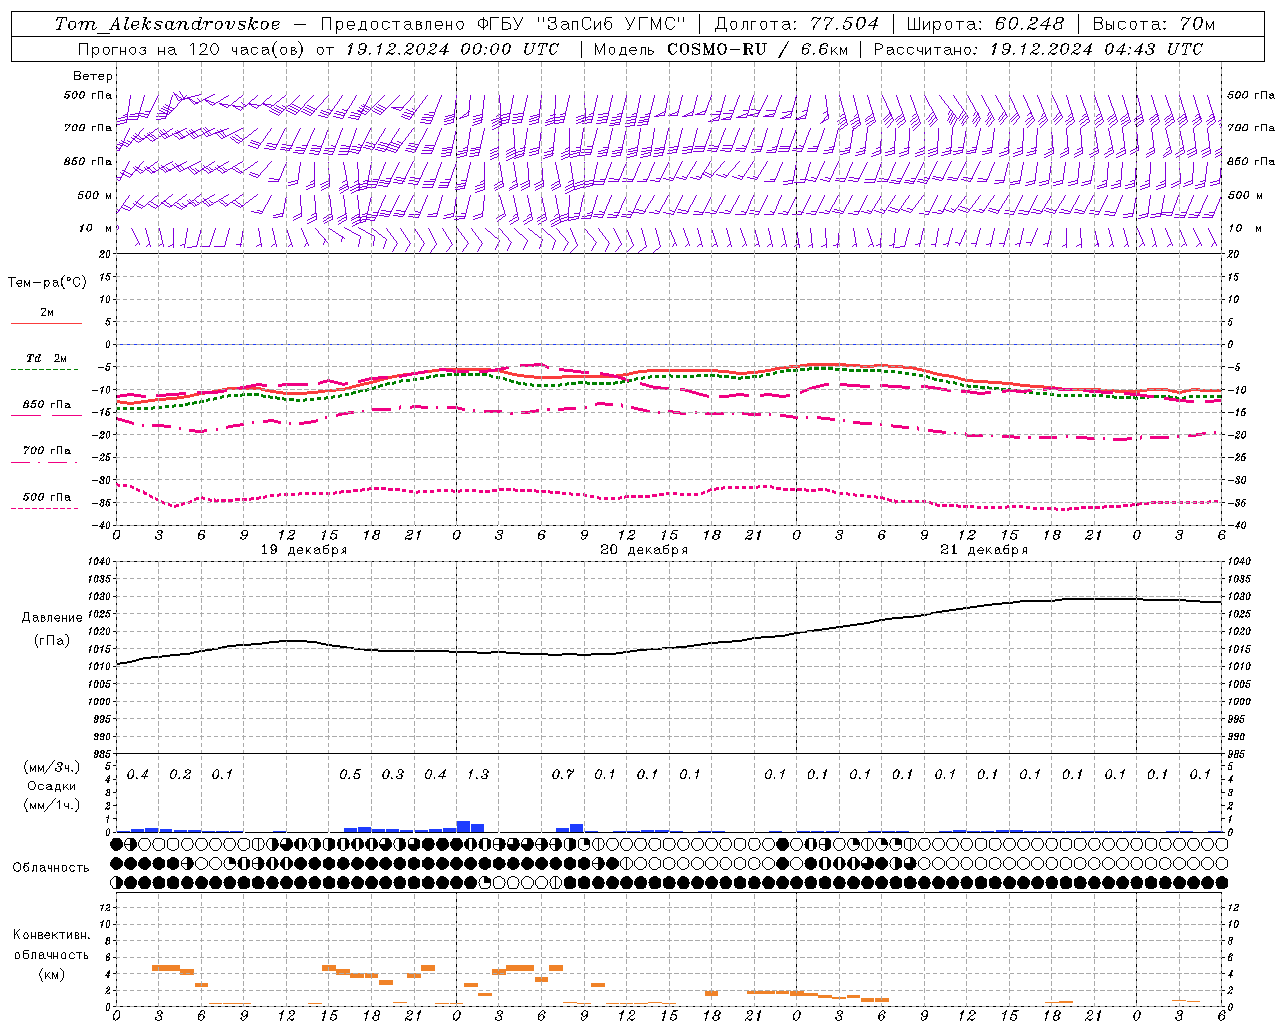Click the Тем-ра(°C) axis title
Viewport: 1280px width, 1024px height.
pyautogui.click(x=47, y=283)
